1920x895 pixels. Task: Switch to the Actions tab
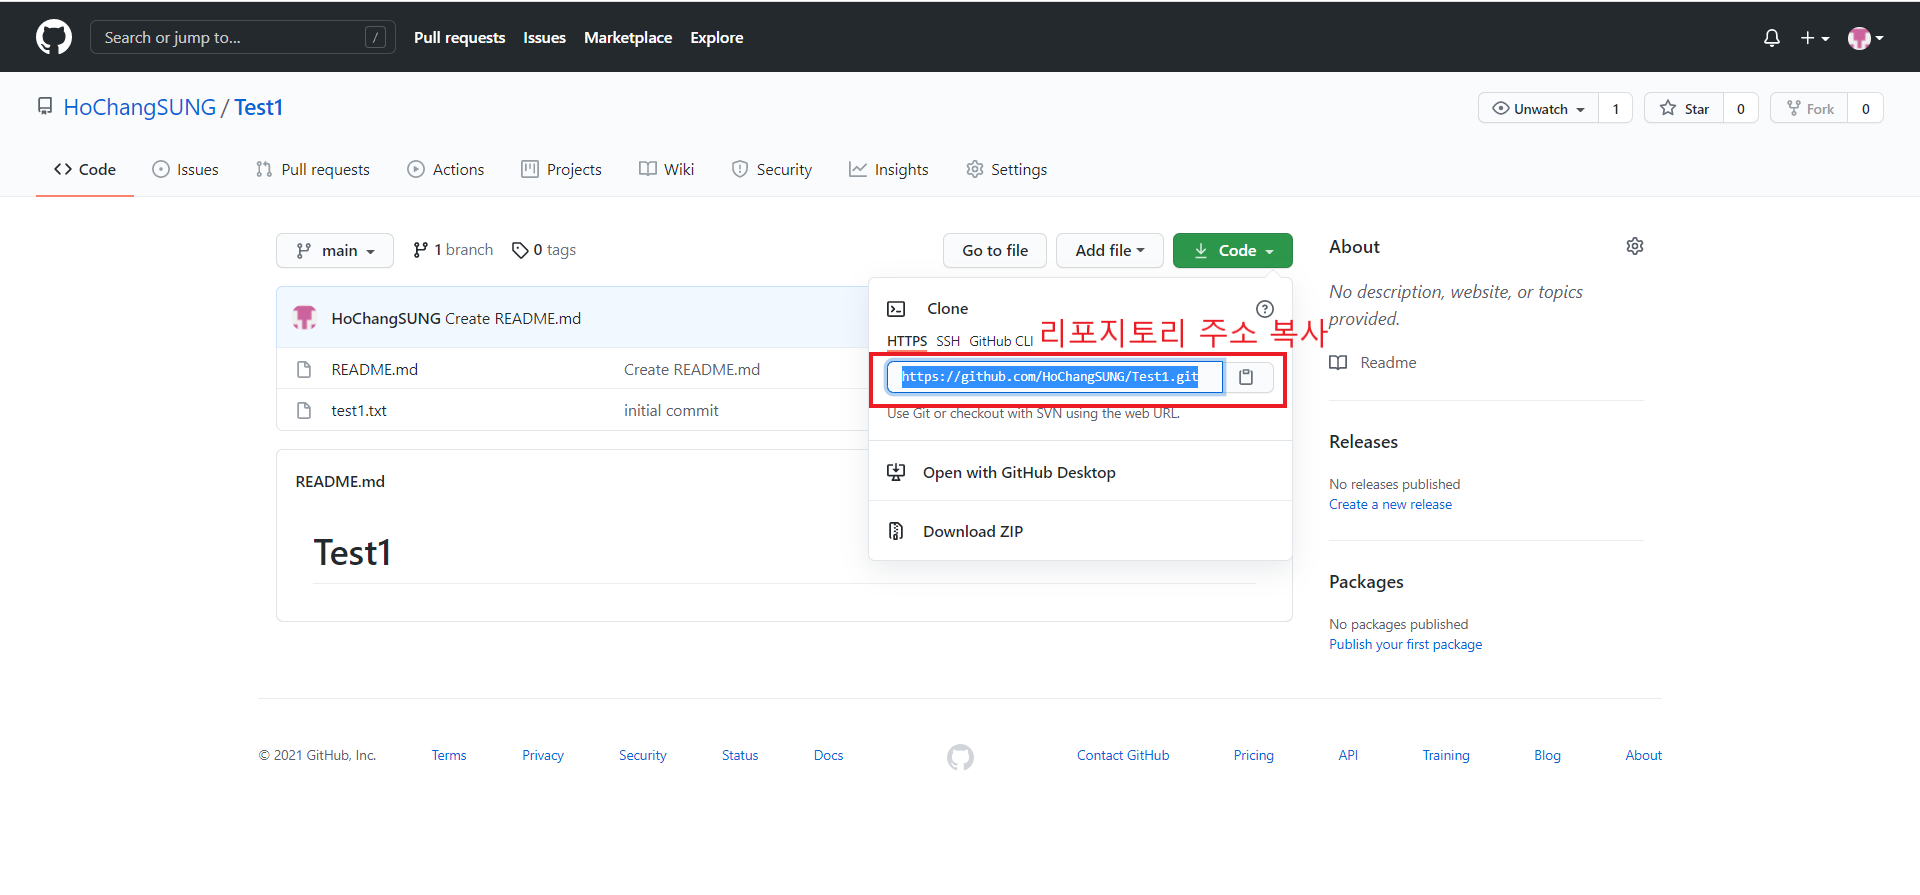[x=446, y=169]
